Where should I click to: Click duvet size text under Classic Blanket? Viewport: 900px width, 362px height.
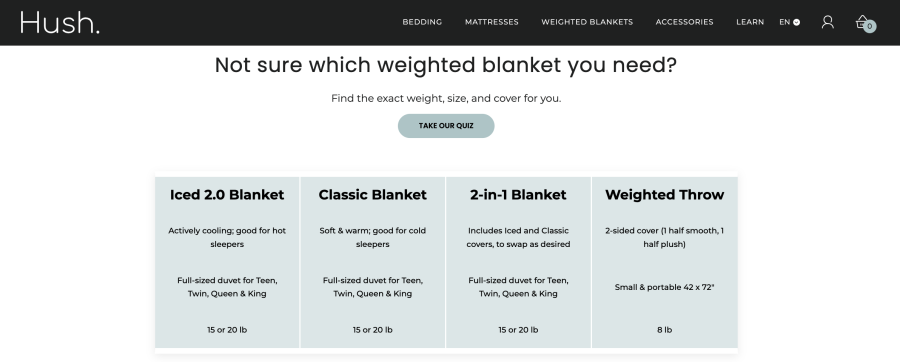(x=373, y=287)
